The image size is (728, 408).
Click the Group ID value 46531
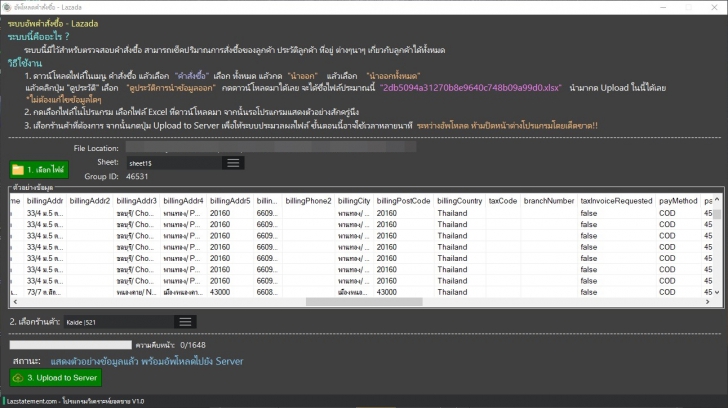[137, 176]
